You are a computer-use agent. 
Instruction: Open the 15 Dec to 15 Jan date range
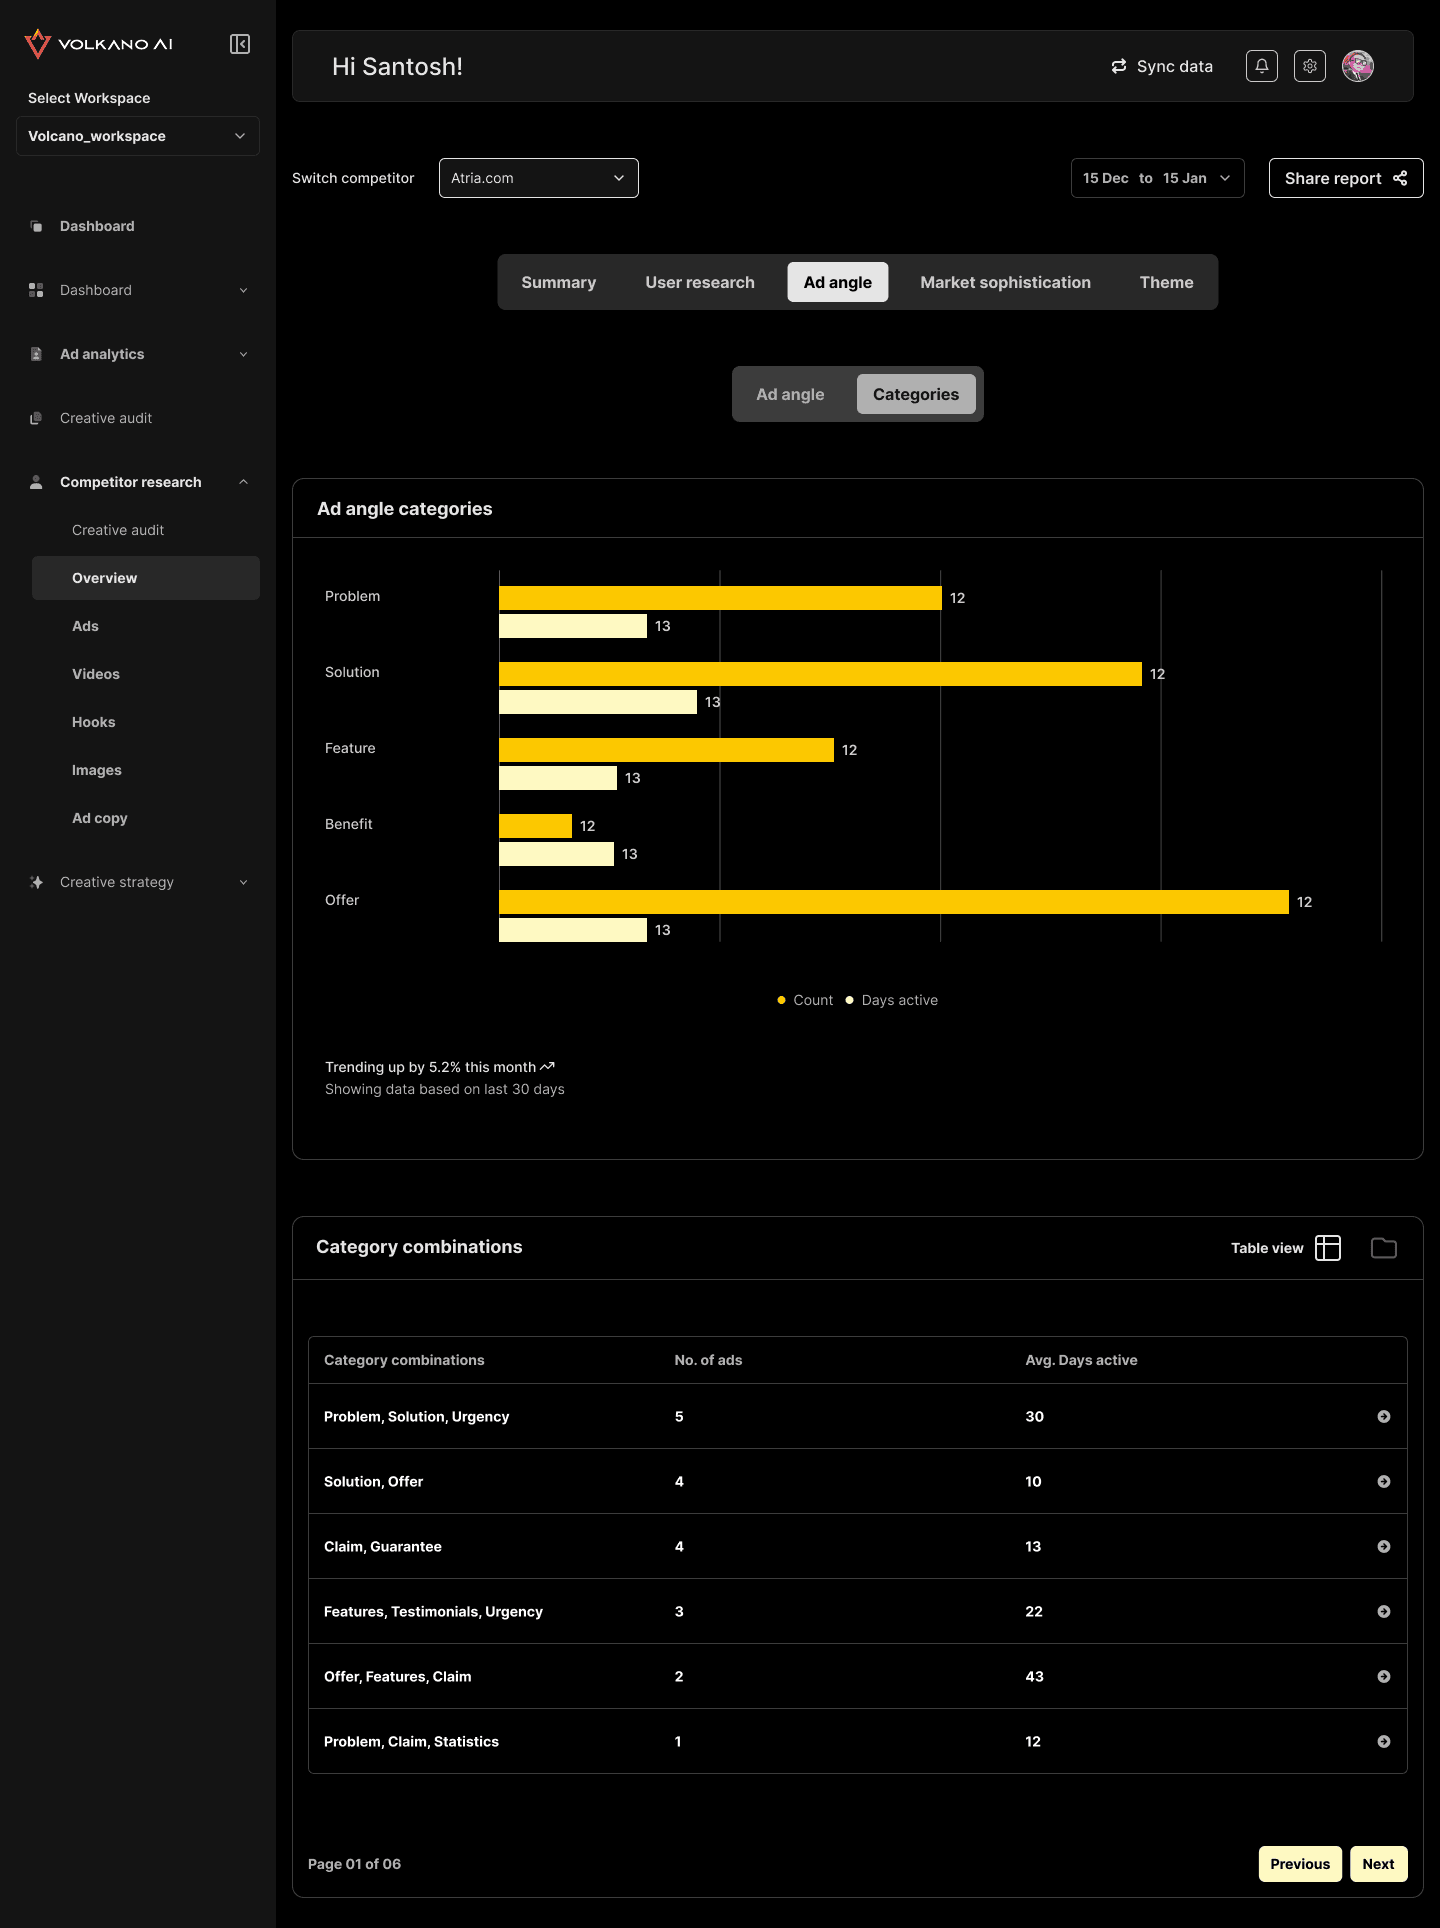coord(1158,178)
